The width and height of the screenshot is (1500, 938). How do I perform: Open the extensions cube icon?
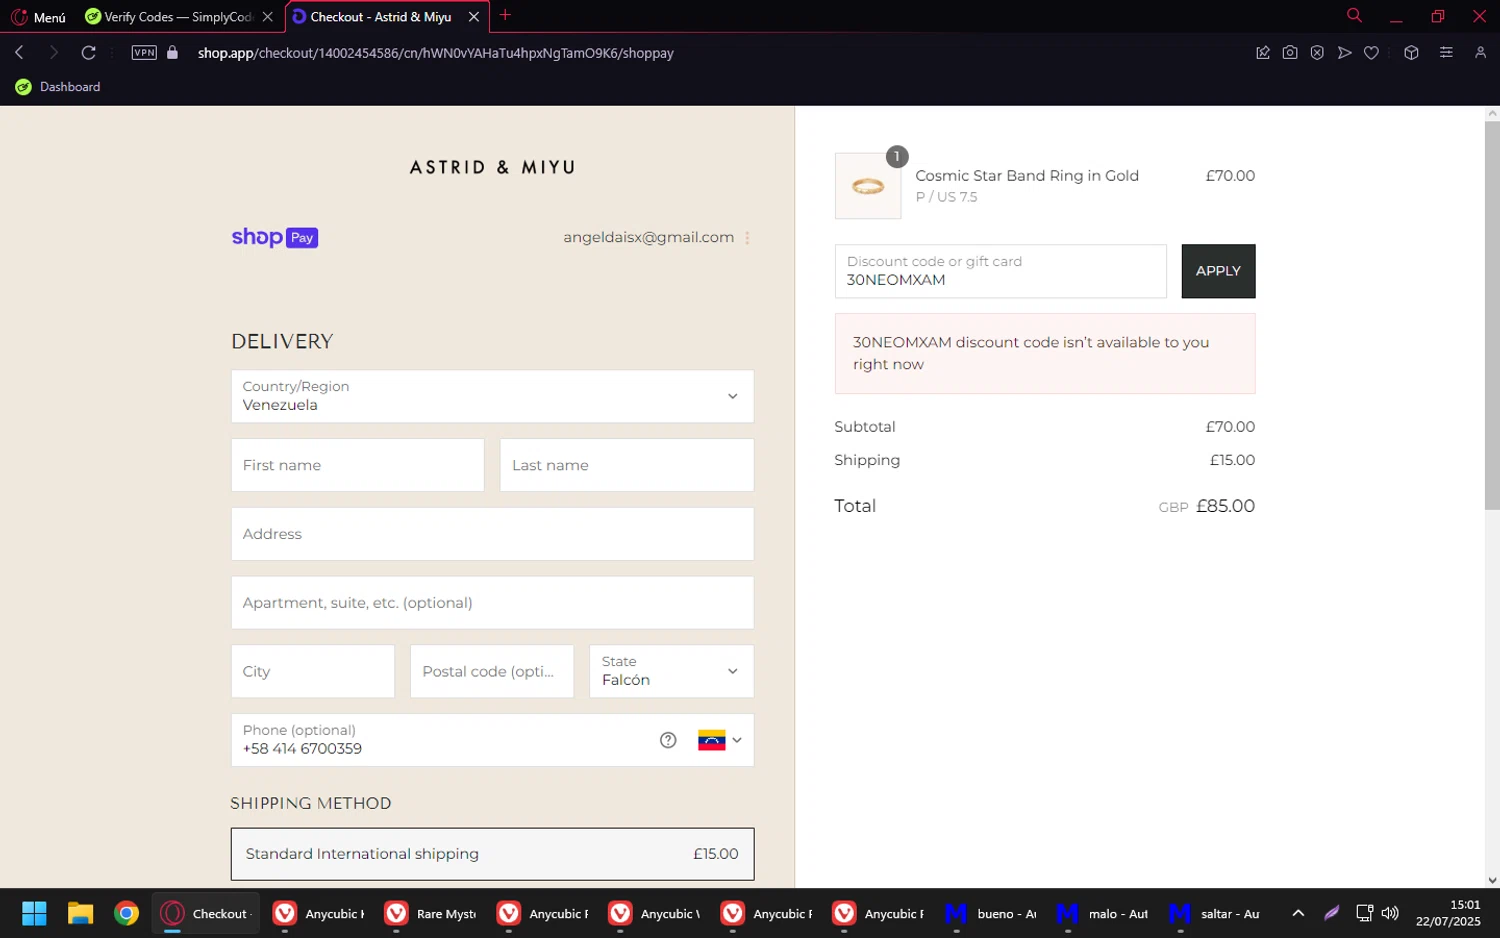point(1411,52)
